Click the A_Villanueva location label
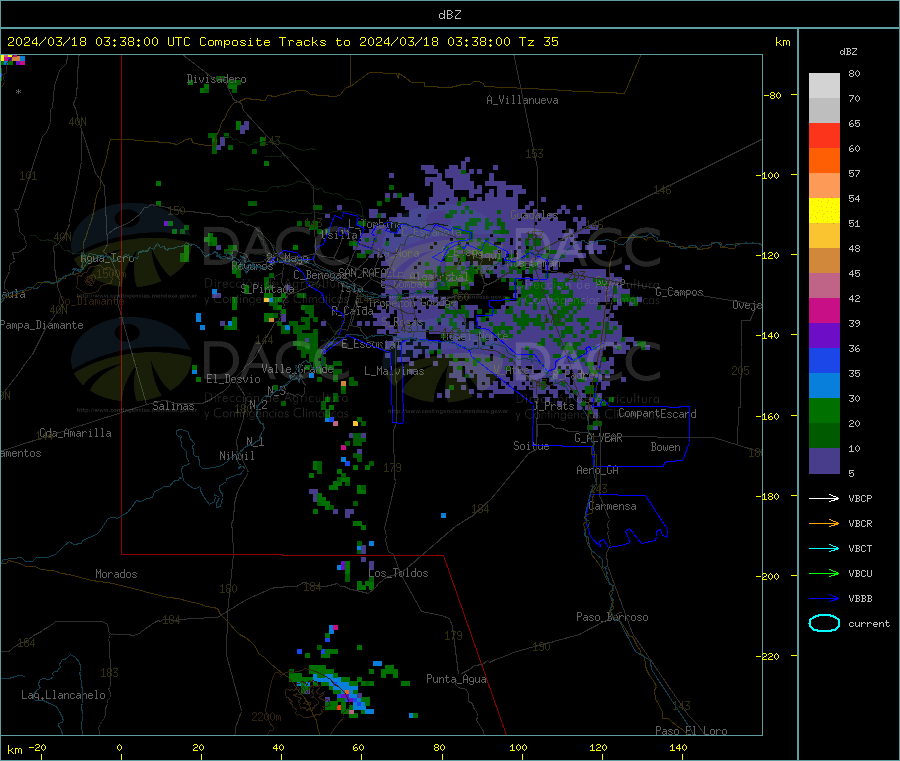 point(522,100)
